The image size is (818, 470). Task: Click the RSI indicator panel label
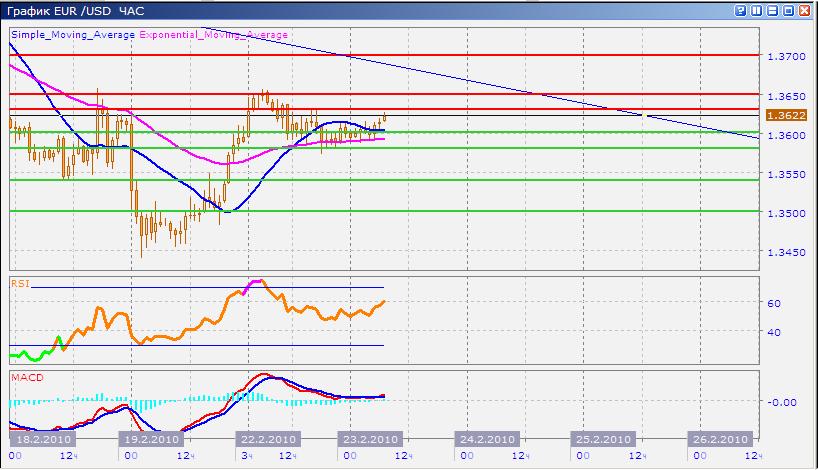pos(20,283)
